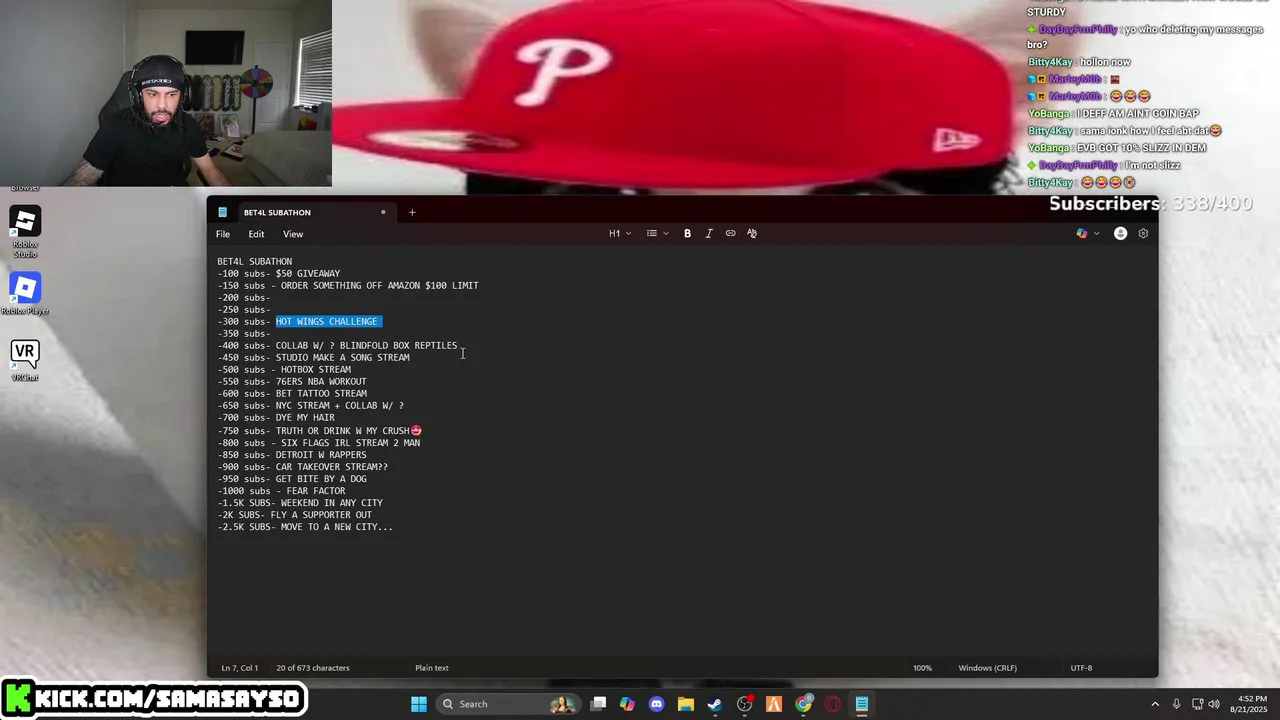Screen dimensions: 1280x720
Task: Open the Plain text format option
Action: coord(432,668)
